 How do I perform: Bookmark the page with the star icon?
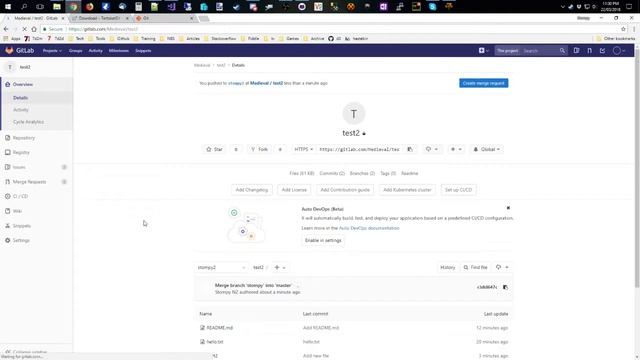click(623, 29)
